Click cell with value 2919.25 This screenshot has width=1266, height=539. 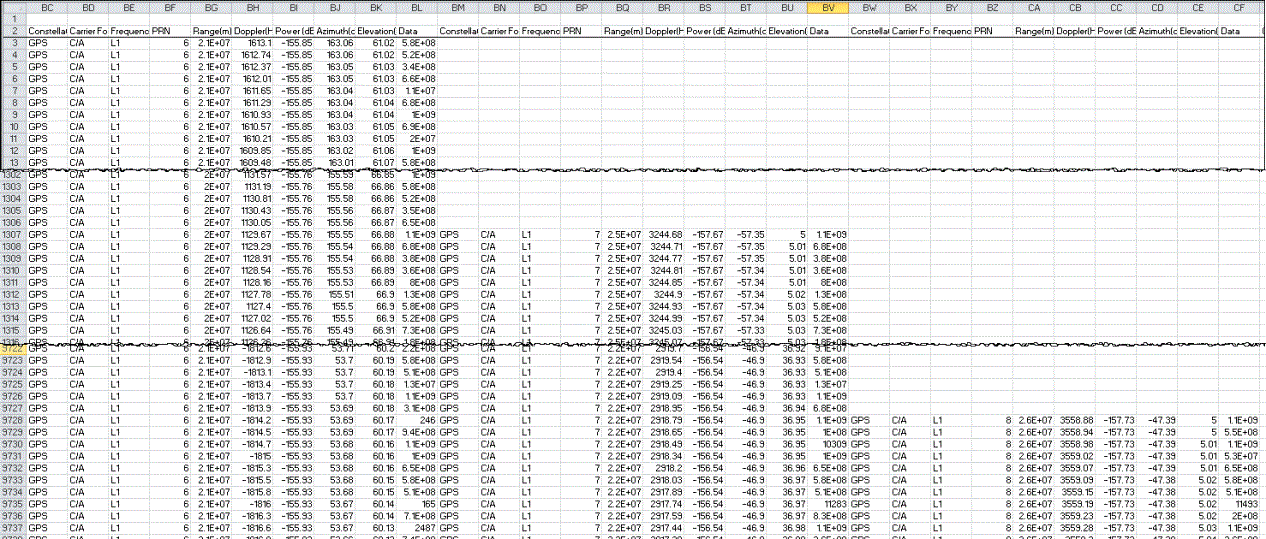point(664,384)
